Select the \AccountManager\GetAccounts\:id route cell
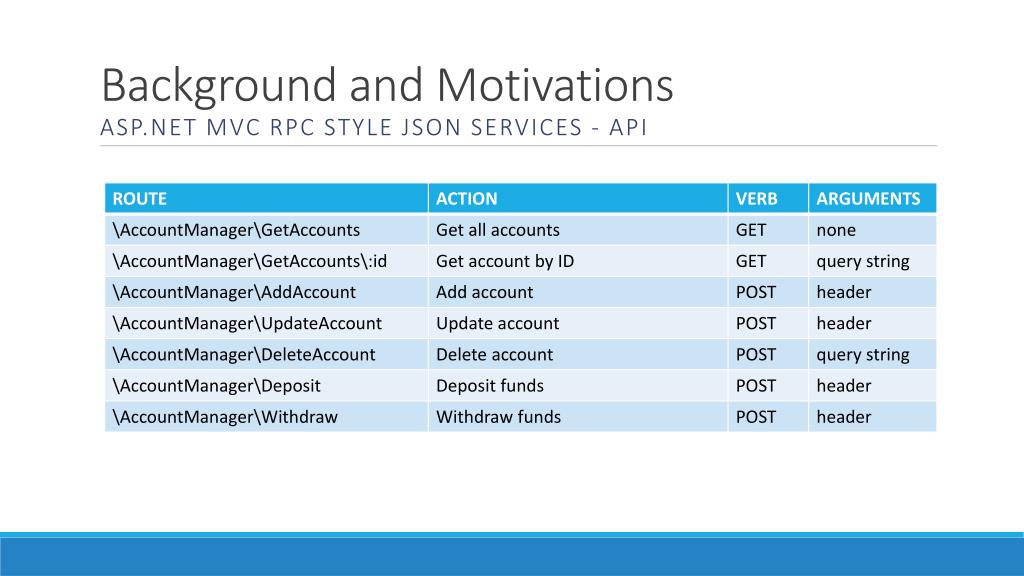Screen dimensions: 1024x576 pos(266,261)
